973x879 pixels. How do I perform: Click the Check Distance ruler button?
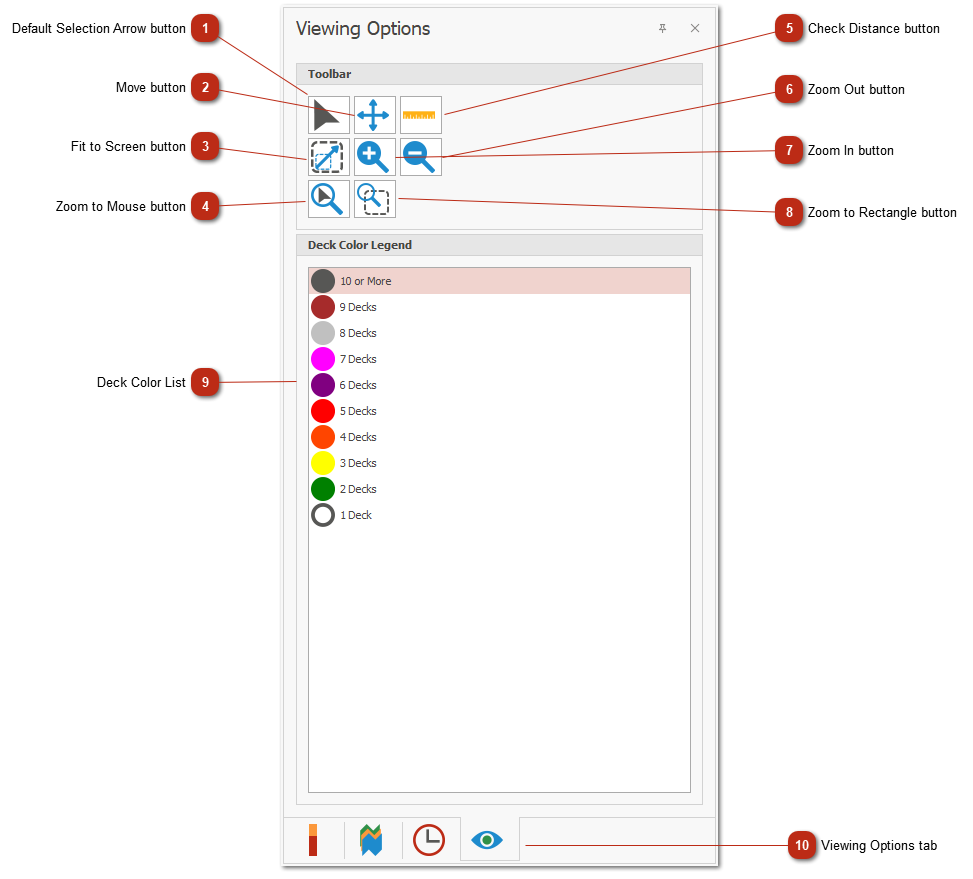pos(420,115)
